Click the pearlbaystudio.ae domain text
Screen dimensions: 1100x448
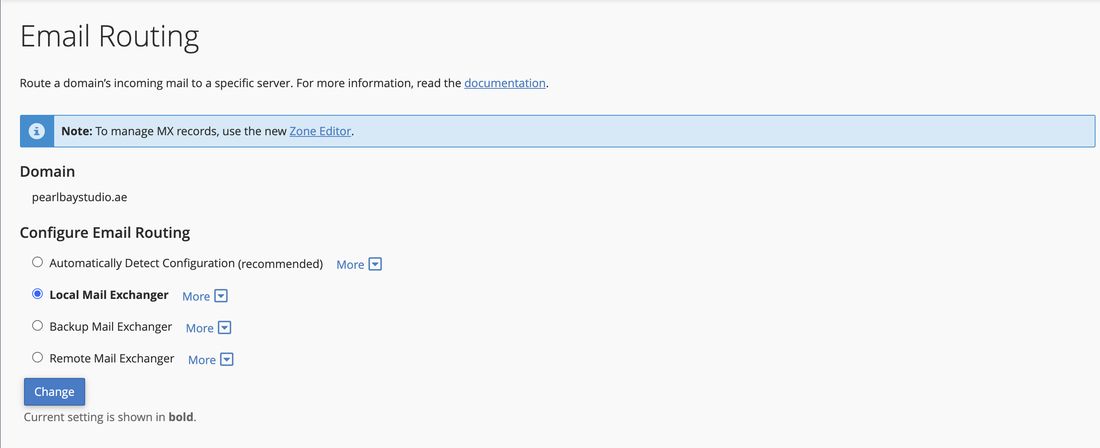pyautogui.click(x=79, y=198)
